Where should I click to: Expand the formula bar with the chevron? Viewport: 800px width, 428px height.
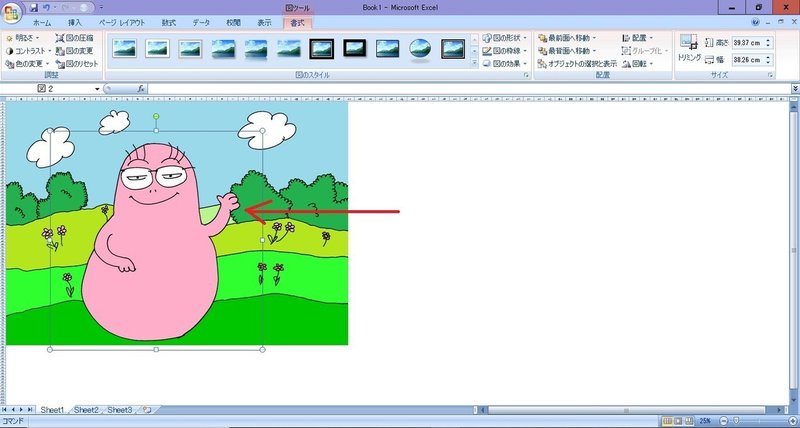point(795,89)
